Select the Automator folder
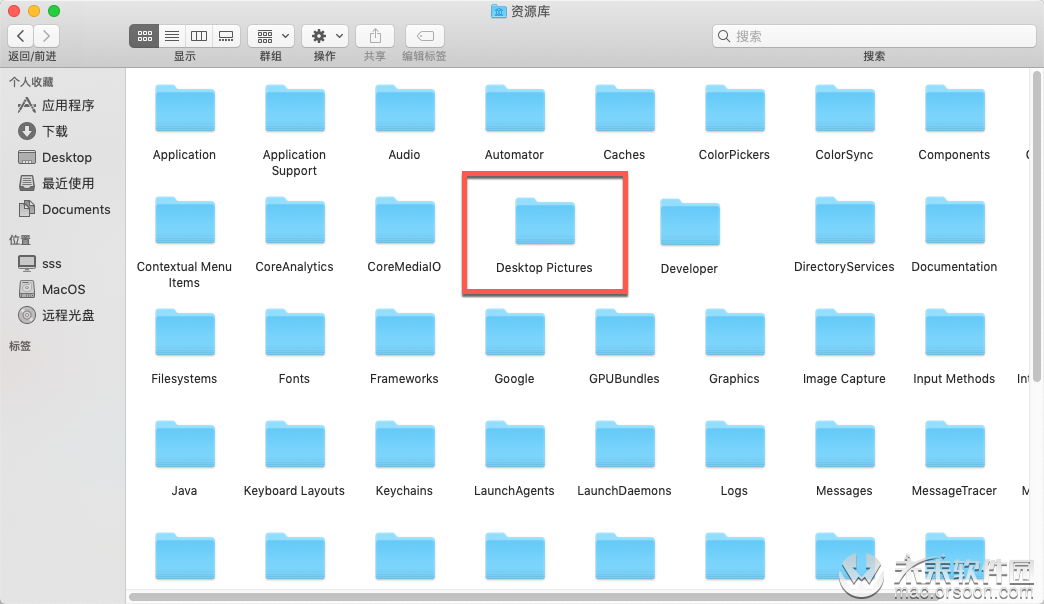Viewport: 1044px width, 604px height. [515, 108]
